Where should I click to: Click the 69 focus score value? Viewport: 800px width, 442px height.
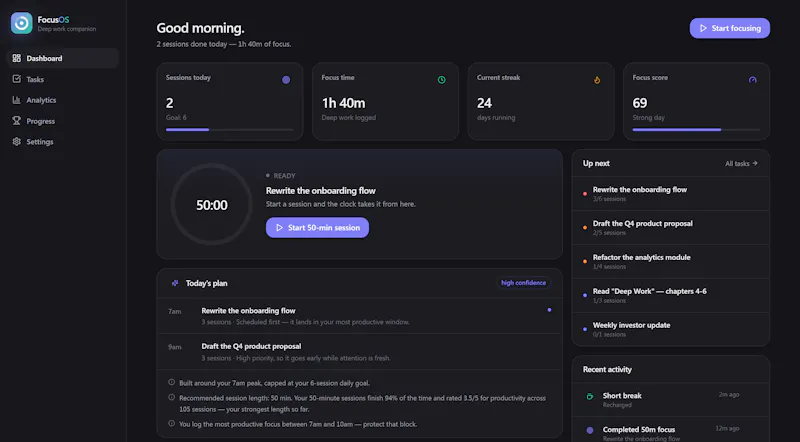pyautogui.click(x=640, y=103)
